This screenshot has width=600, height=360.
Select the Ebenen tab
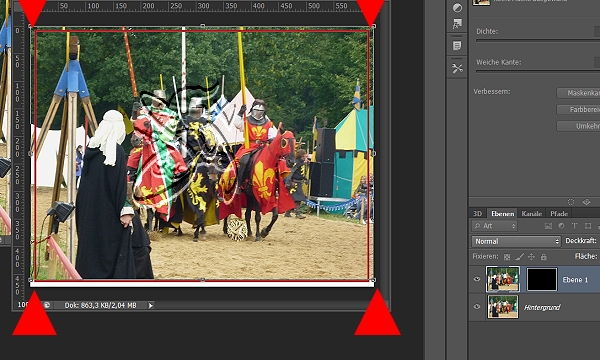point(502,213)
